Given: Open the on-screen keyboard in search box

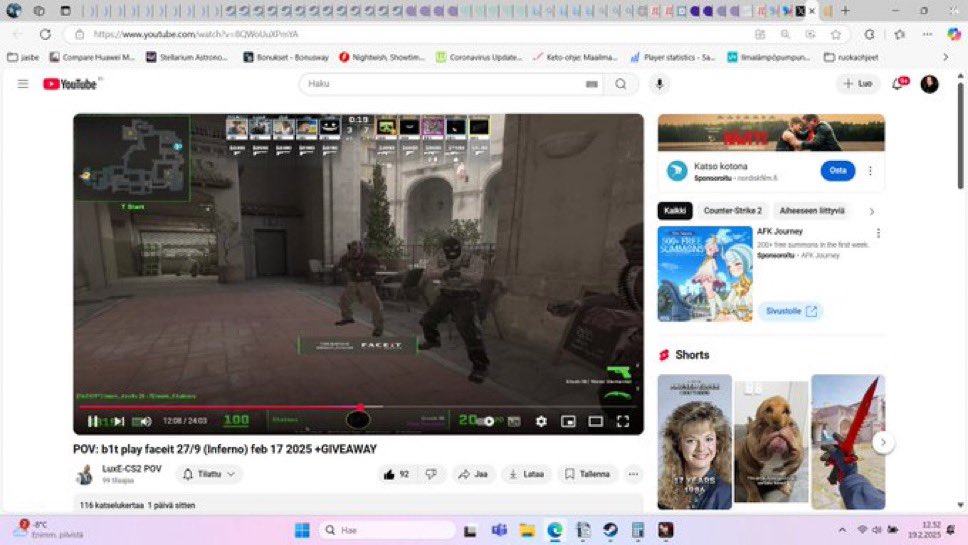Looking at the screenshot, I should click(591, 84).
